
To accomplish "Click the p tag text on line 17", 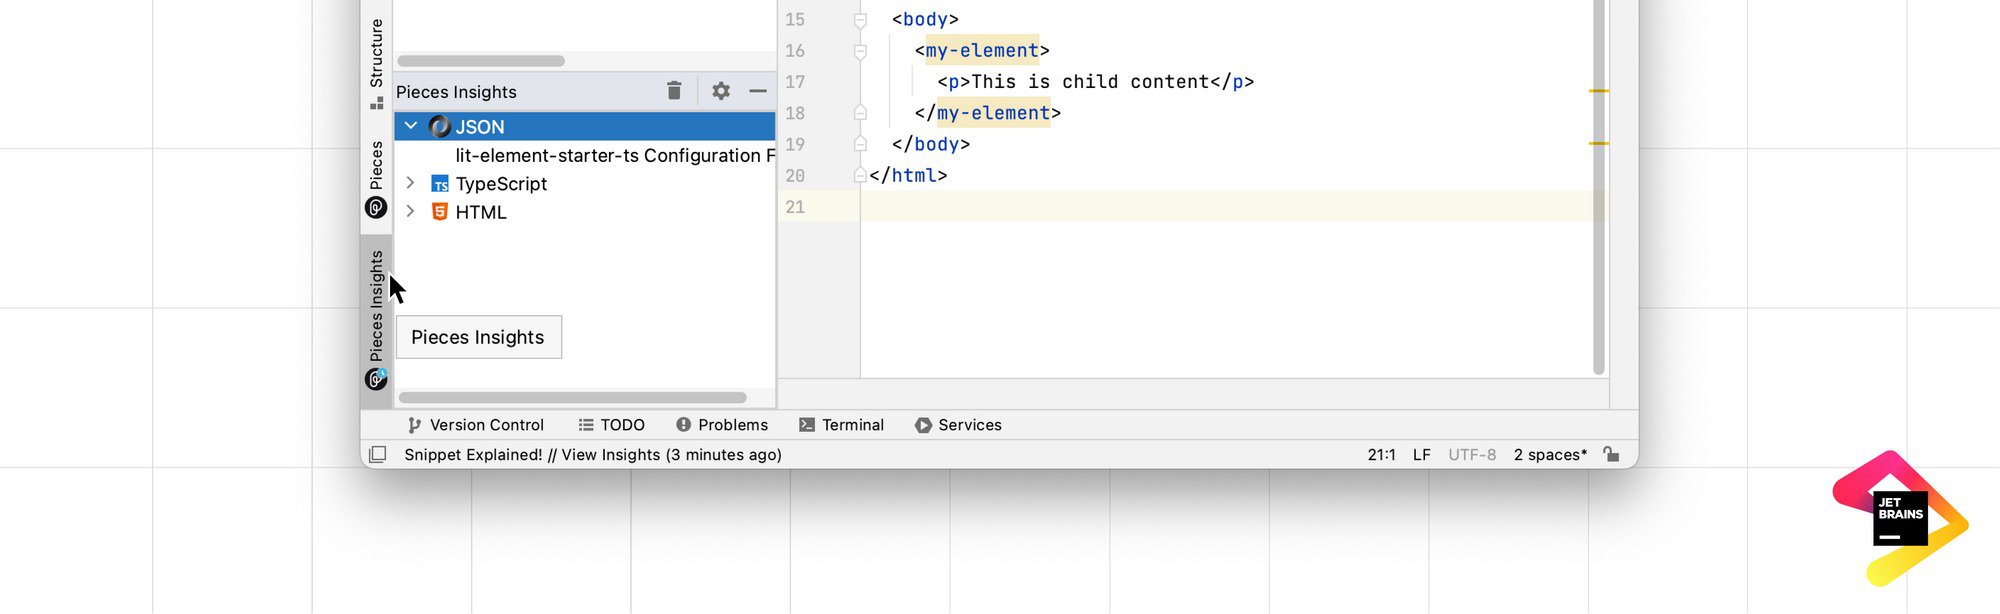I will [x=1095, y=82].
